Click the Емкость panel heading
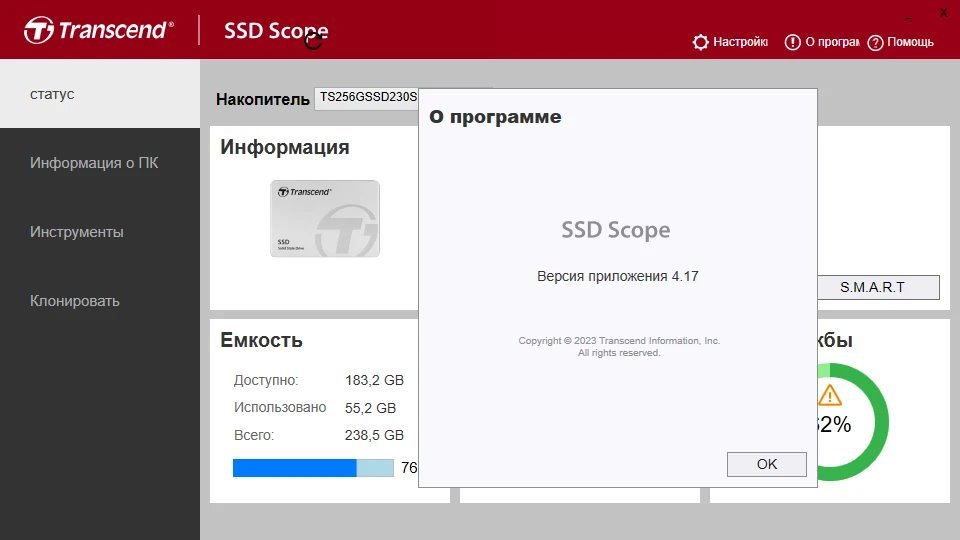This screenshot has width=960, height=540. [261, 340]
